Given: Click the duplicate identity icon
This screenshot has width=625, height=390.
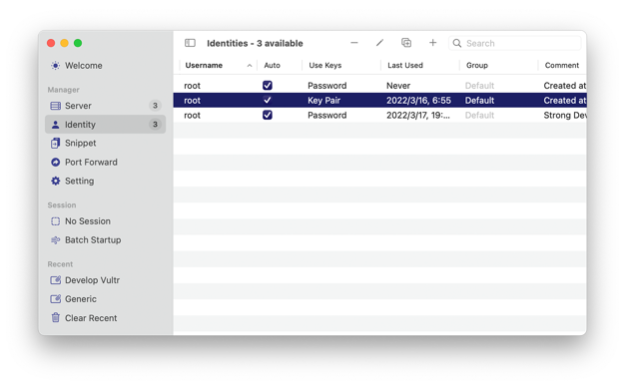Looking at the screenshot, I should pyautogui.click(x=406, y=43).
